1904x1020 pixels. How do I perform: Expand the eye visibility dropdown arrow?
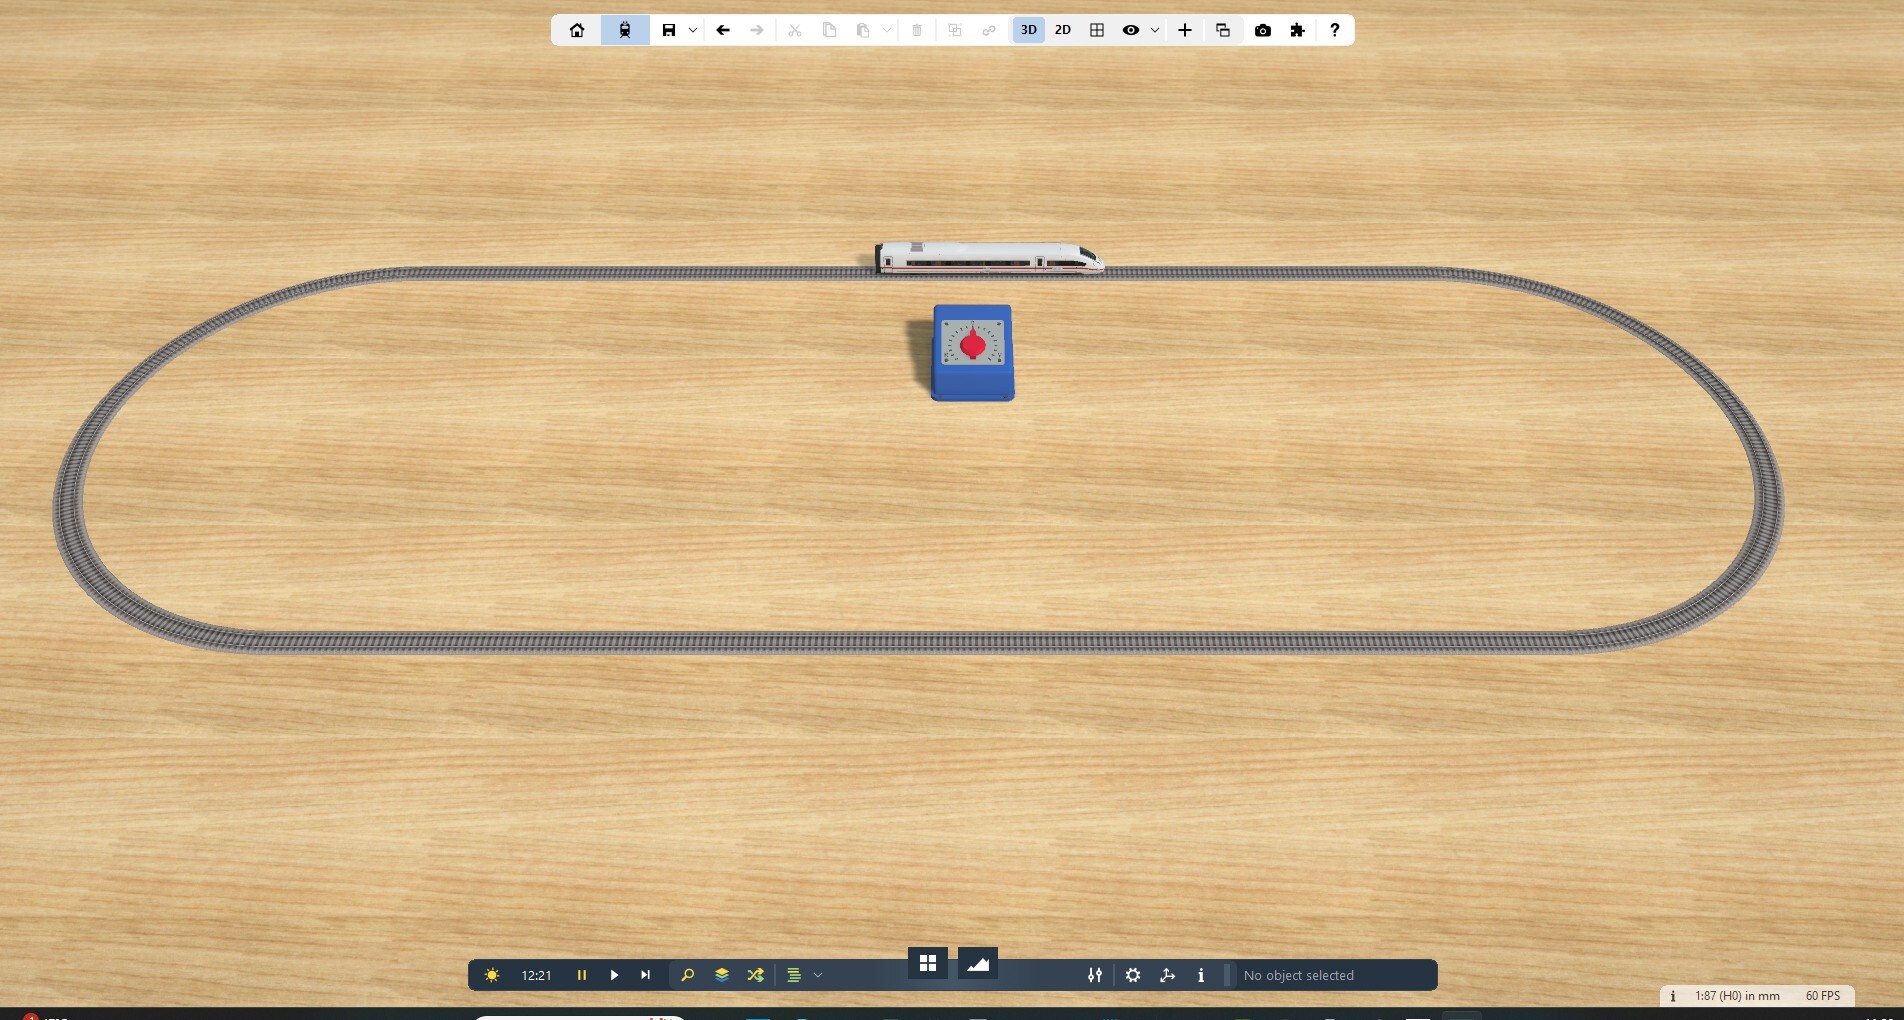point(1155,30)
